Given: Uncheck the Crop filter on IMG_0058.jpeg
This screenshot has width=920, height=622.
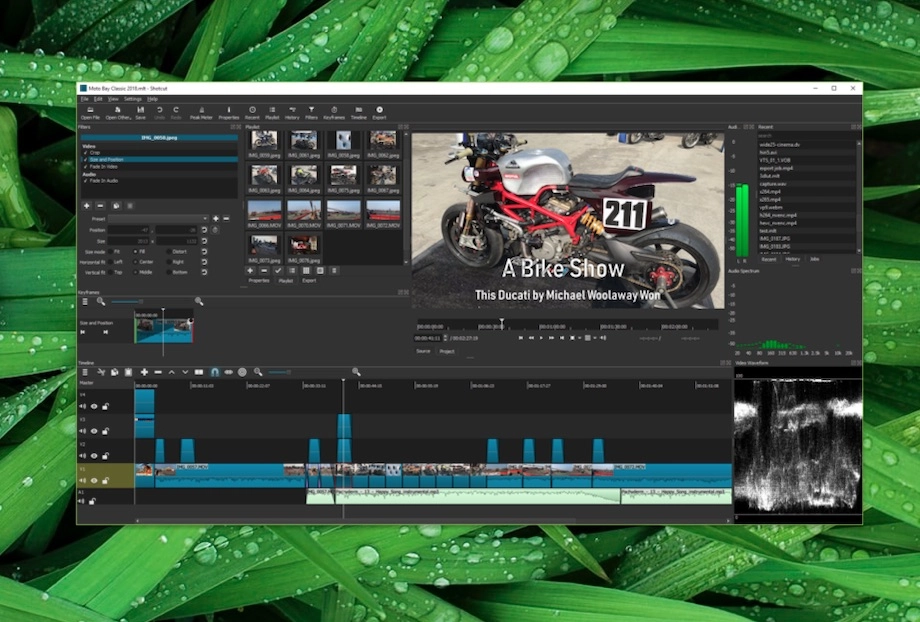Looking at the screenshot, I should (86, 152).
